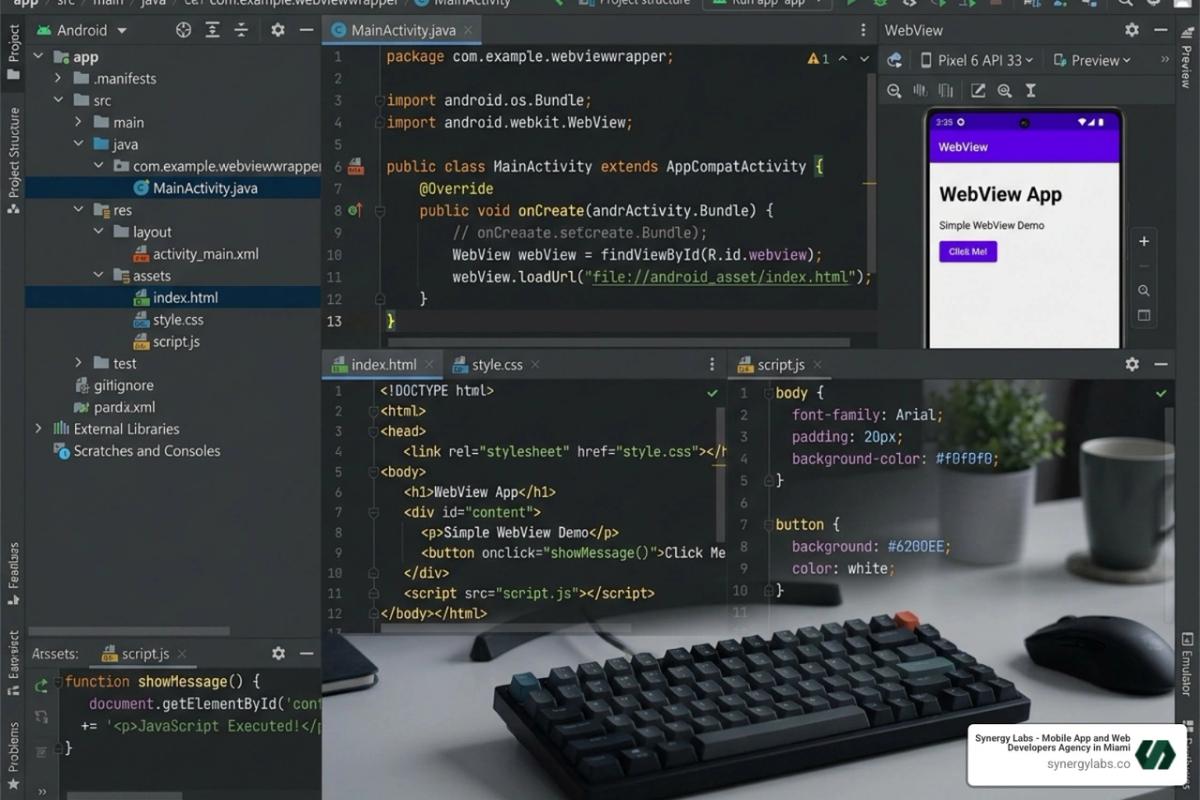Viewport: 1200px width, 800px height.
Task: Collapse the assets folder
Action: 100,276
